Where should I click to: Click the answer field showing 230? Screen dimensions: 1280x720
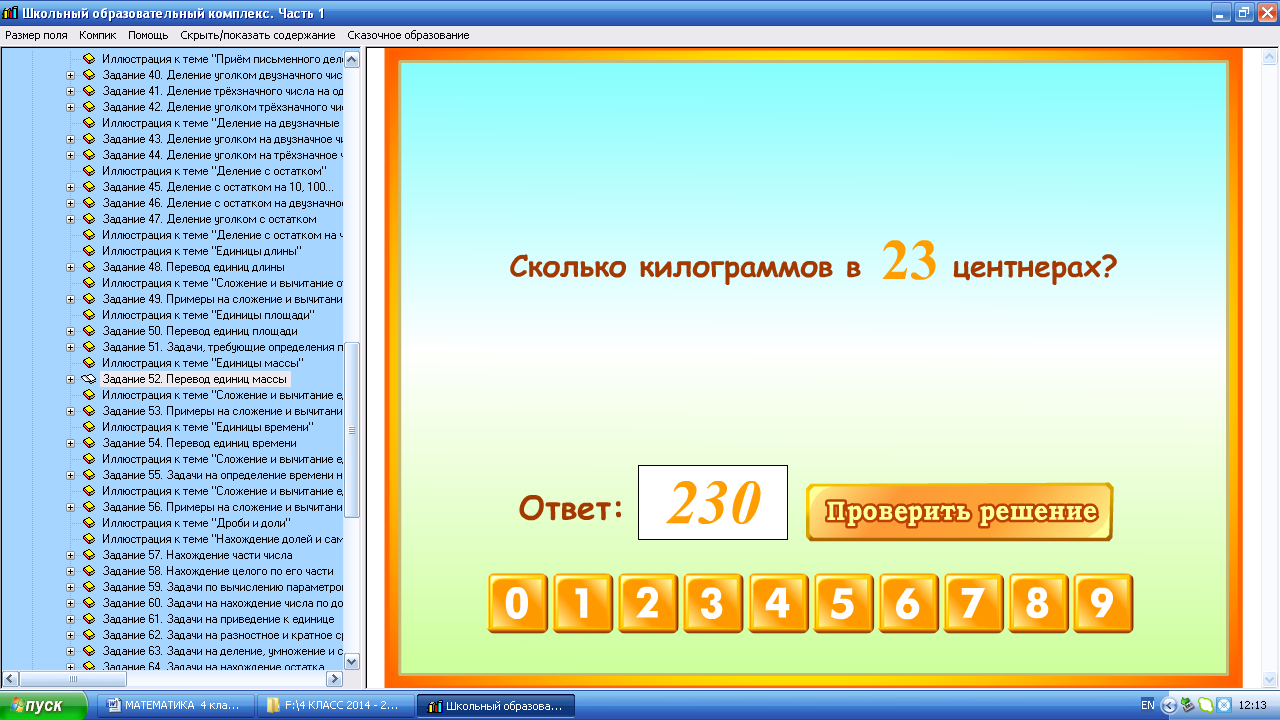click(x=713, y=502)
